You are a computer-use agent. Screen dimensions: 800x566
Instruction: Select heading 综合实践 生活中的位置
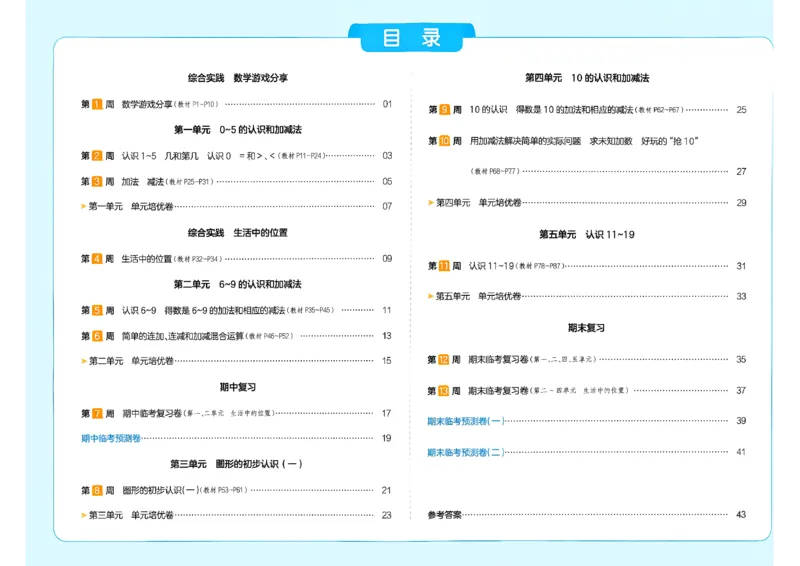tap(238, 233)
